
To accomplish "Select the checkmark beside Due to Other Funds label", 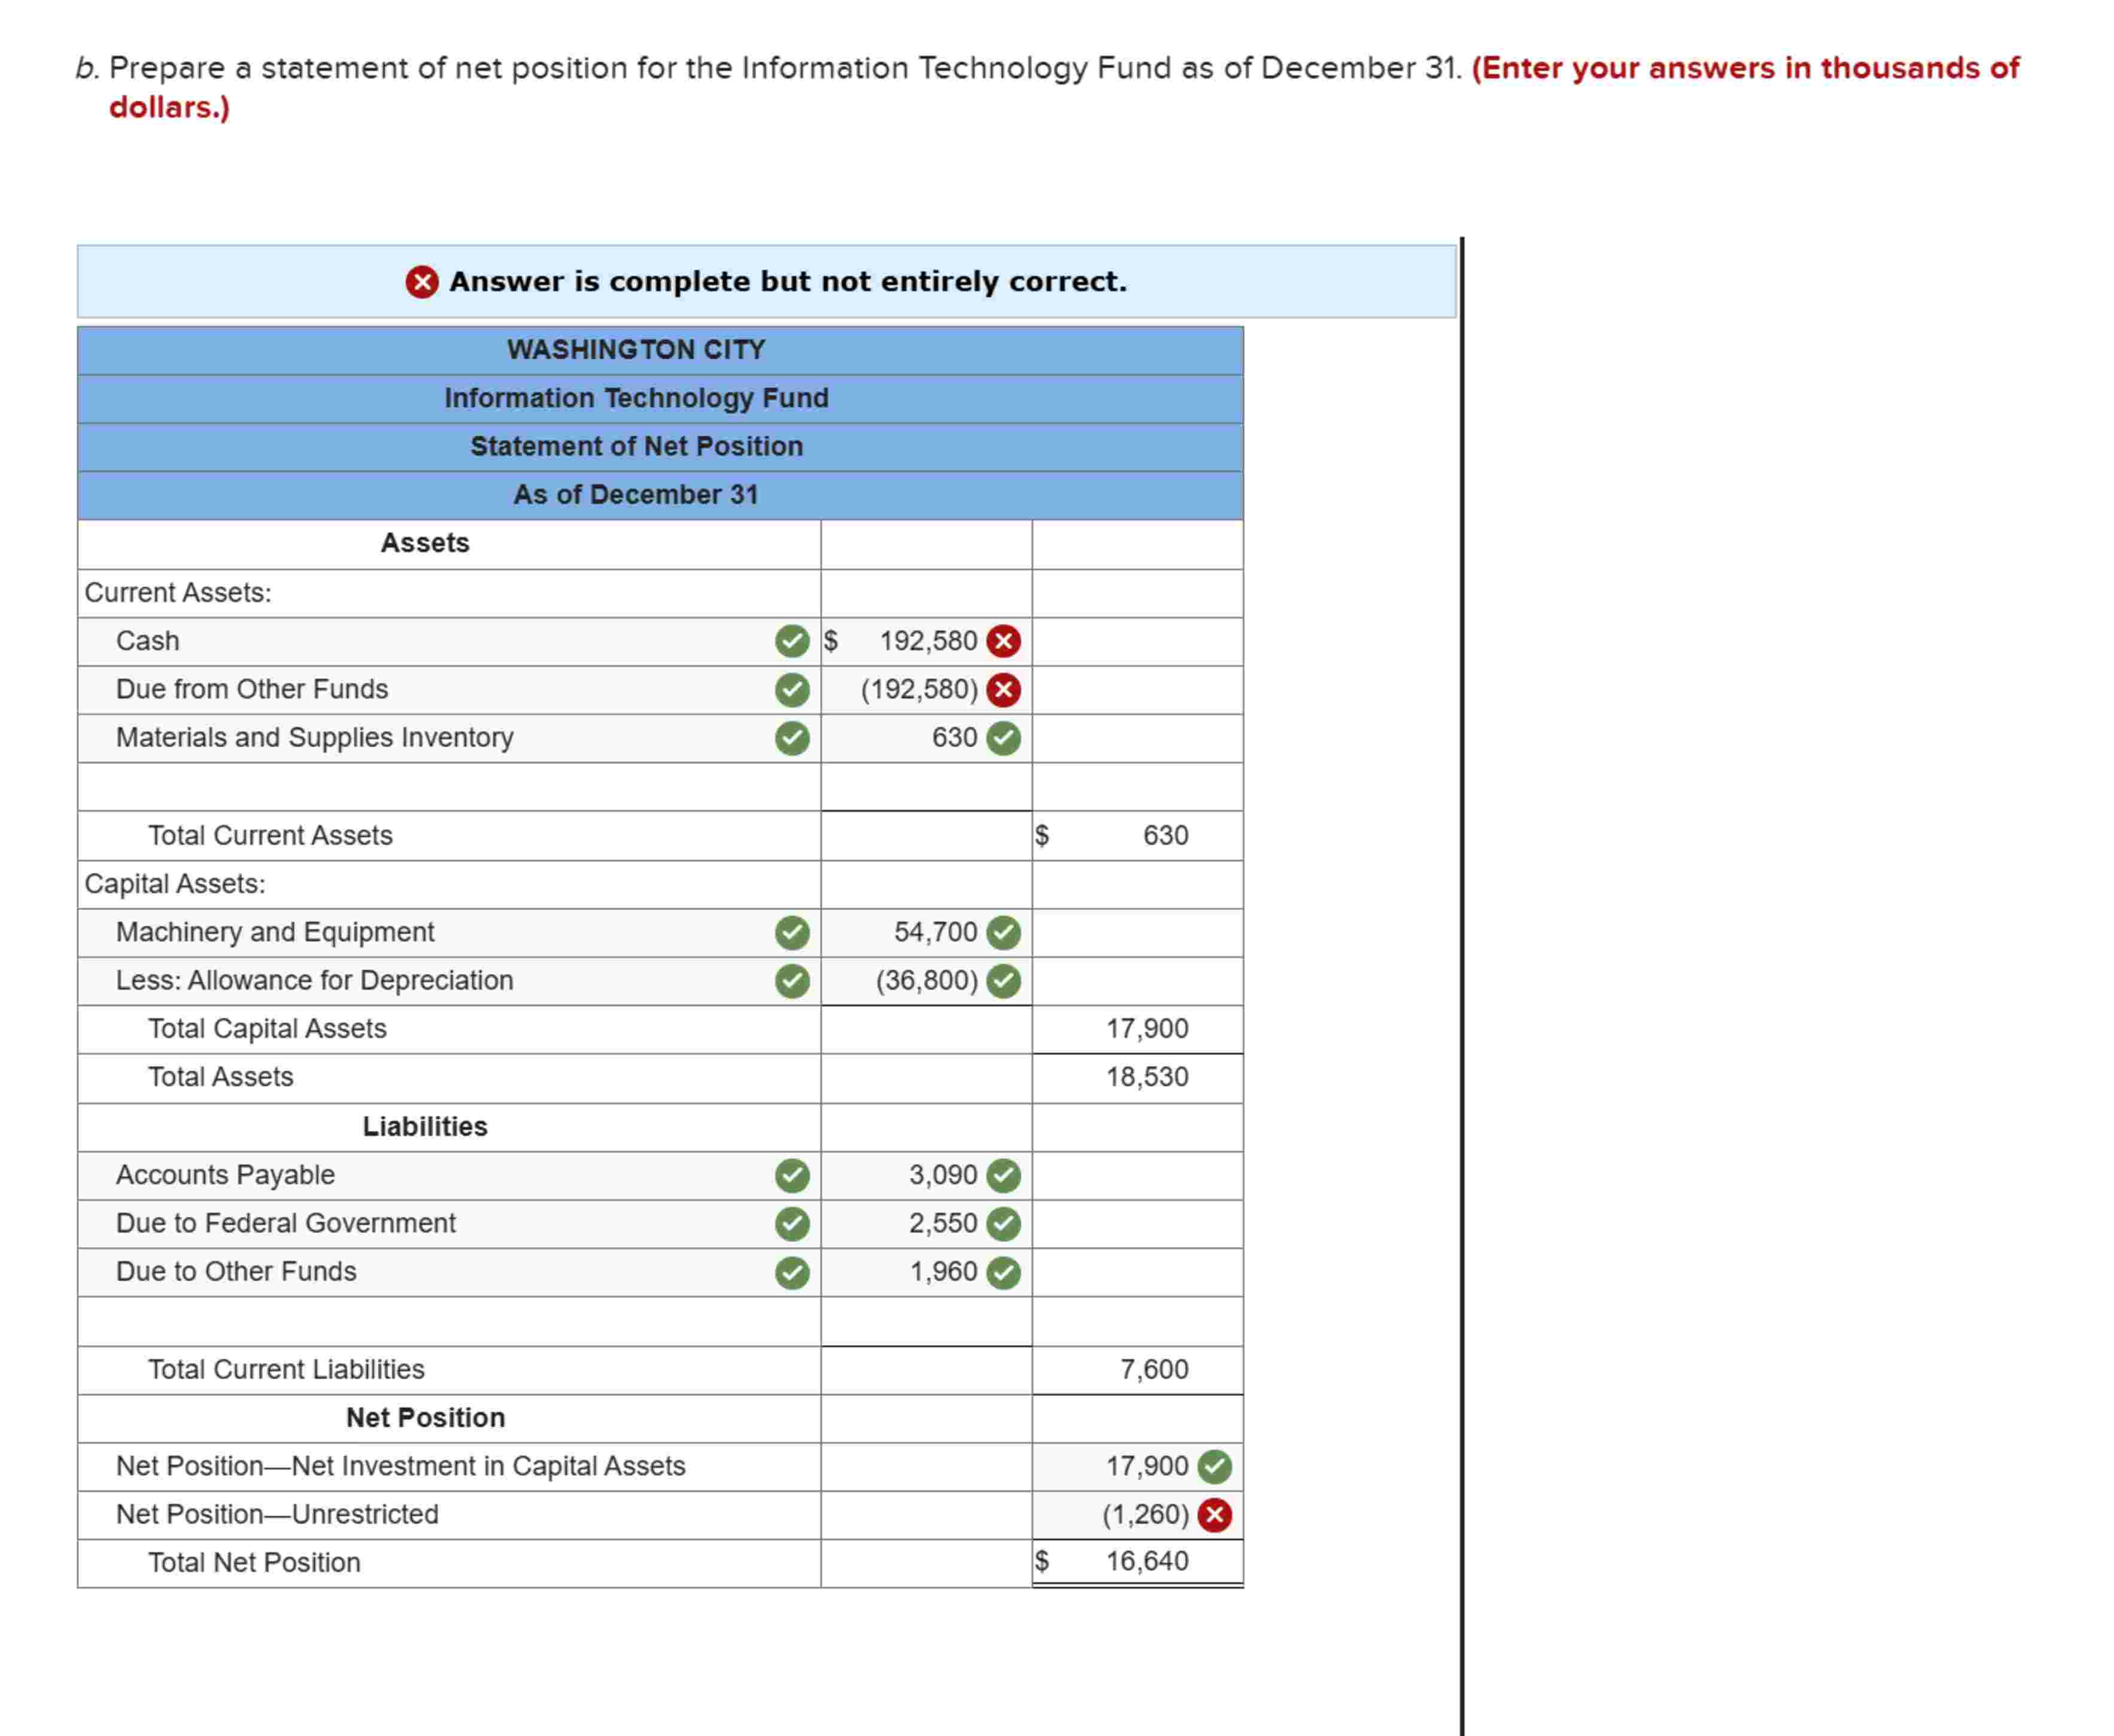I will [791, 1272].
